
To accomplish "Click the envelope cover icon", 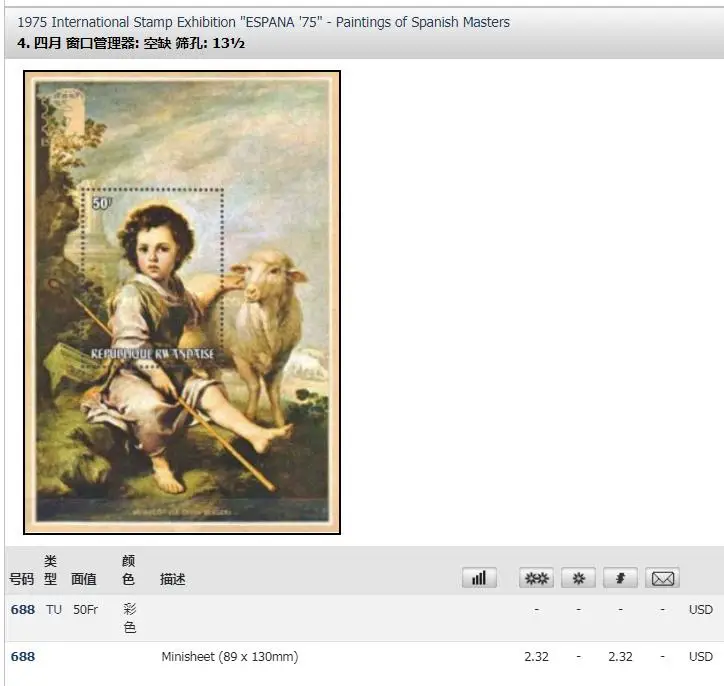I will tap(662, 578).
